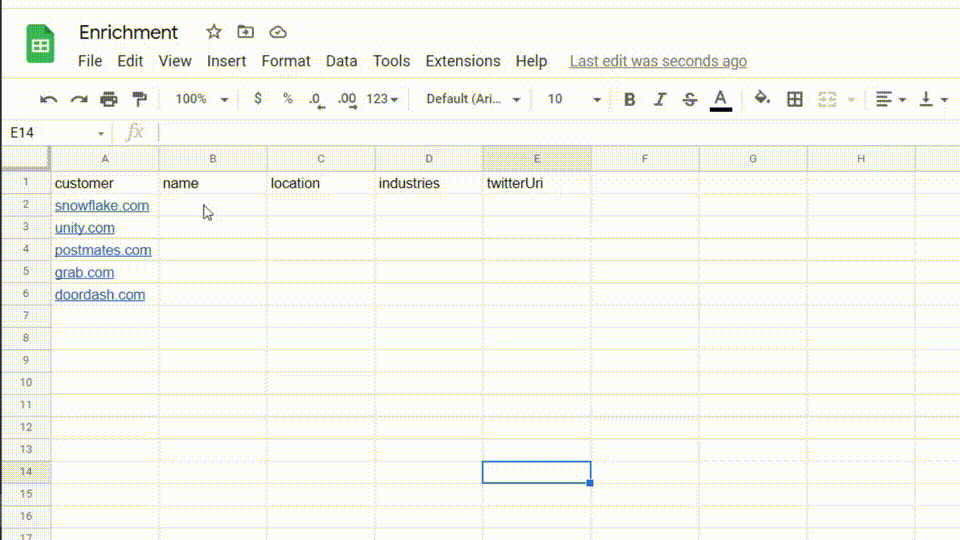This screenshot has height=540, width=960.
Task: Open the postmates.com link
Action: click(x=103, y=250)
